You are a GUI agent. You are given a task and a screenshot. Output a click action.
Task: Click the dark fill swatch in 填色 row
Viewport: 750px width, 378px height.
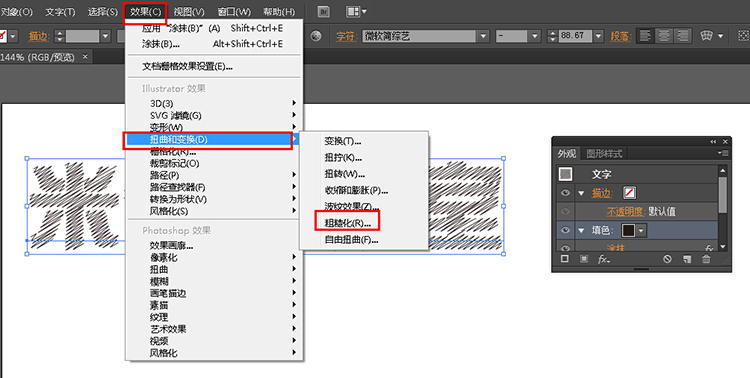tap(628, 231)
